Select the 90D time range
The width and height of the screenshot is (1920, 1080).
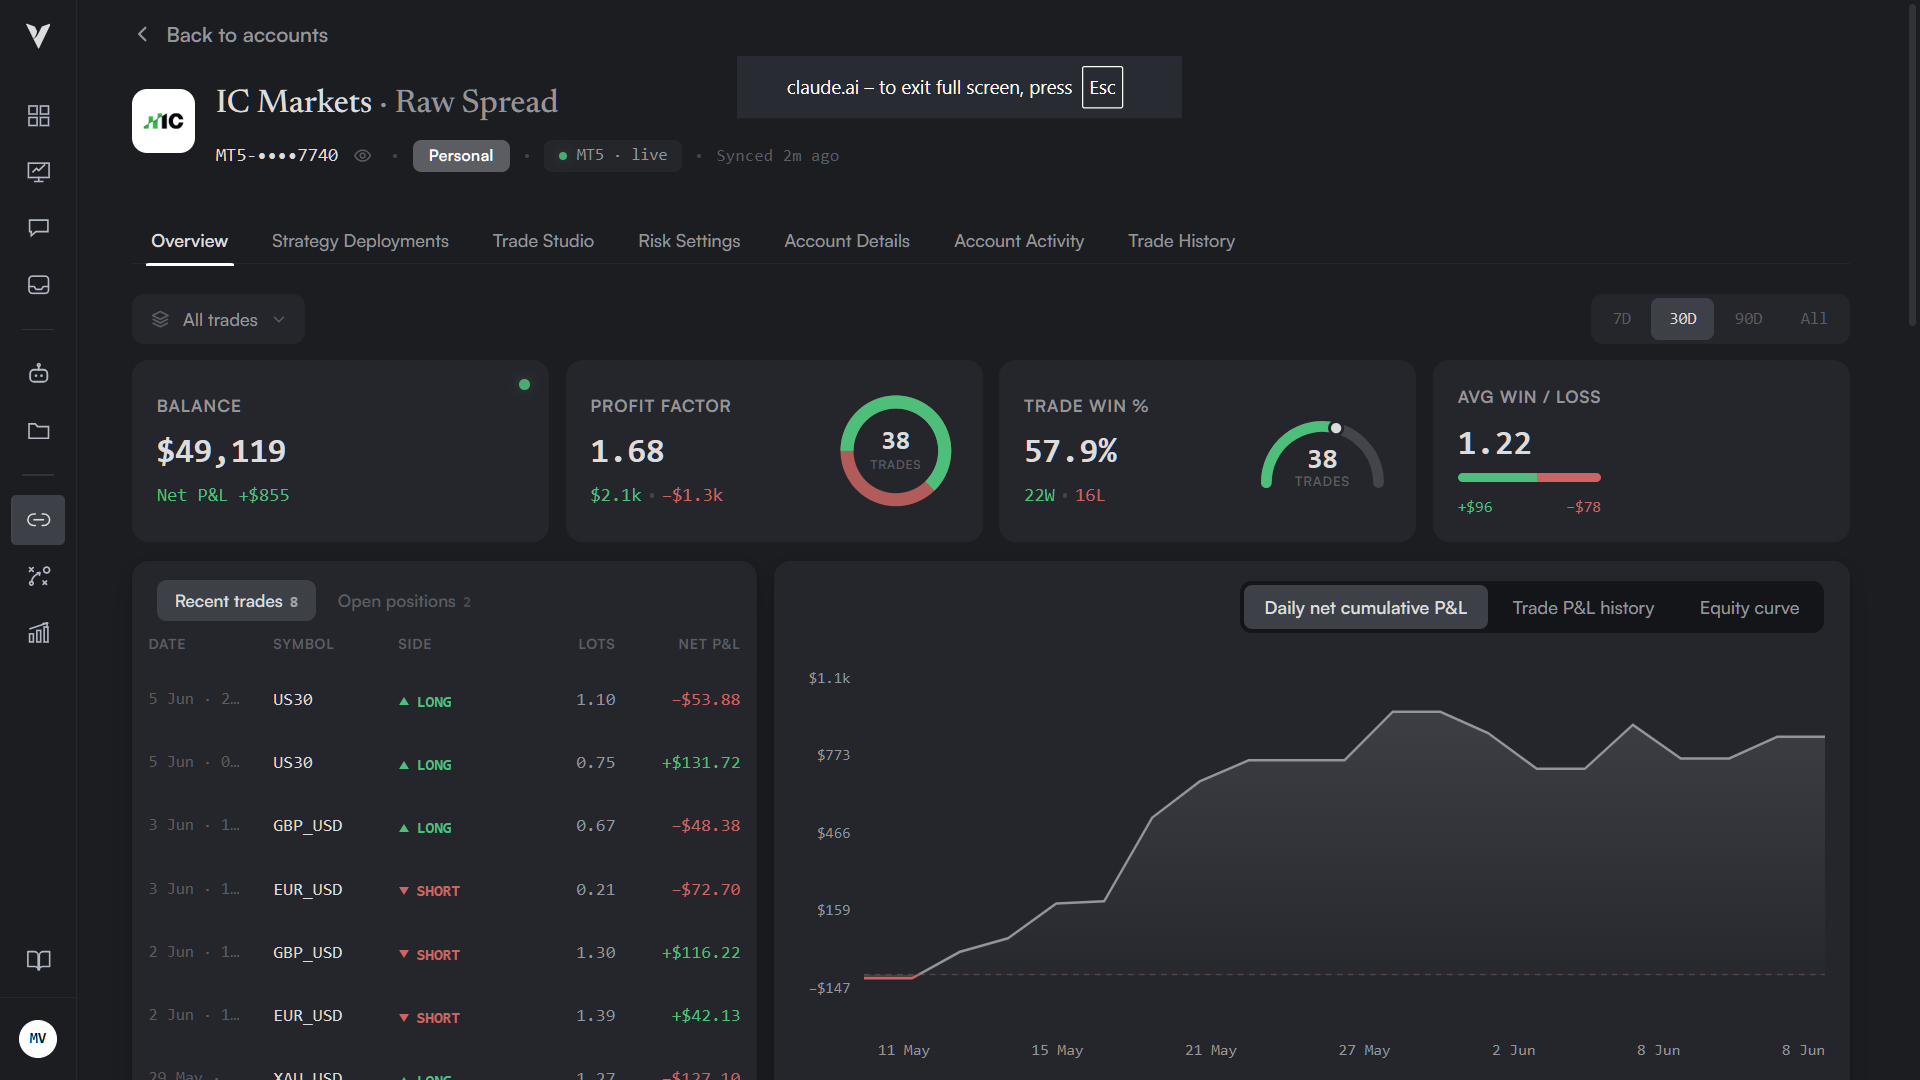[x=1748, y=319]
